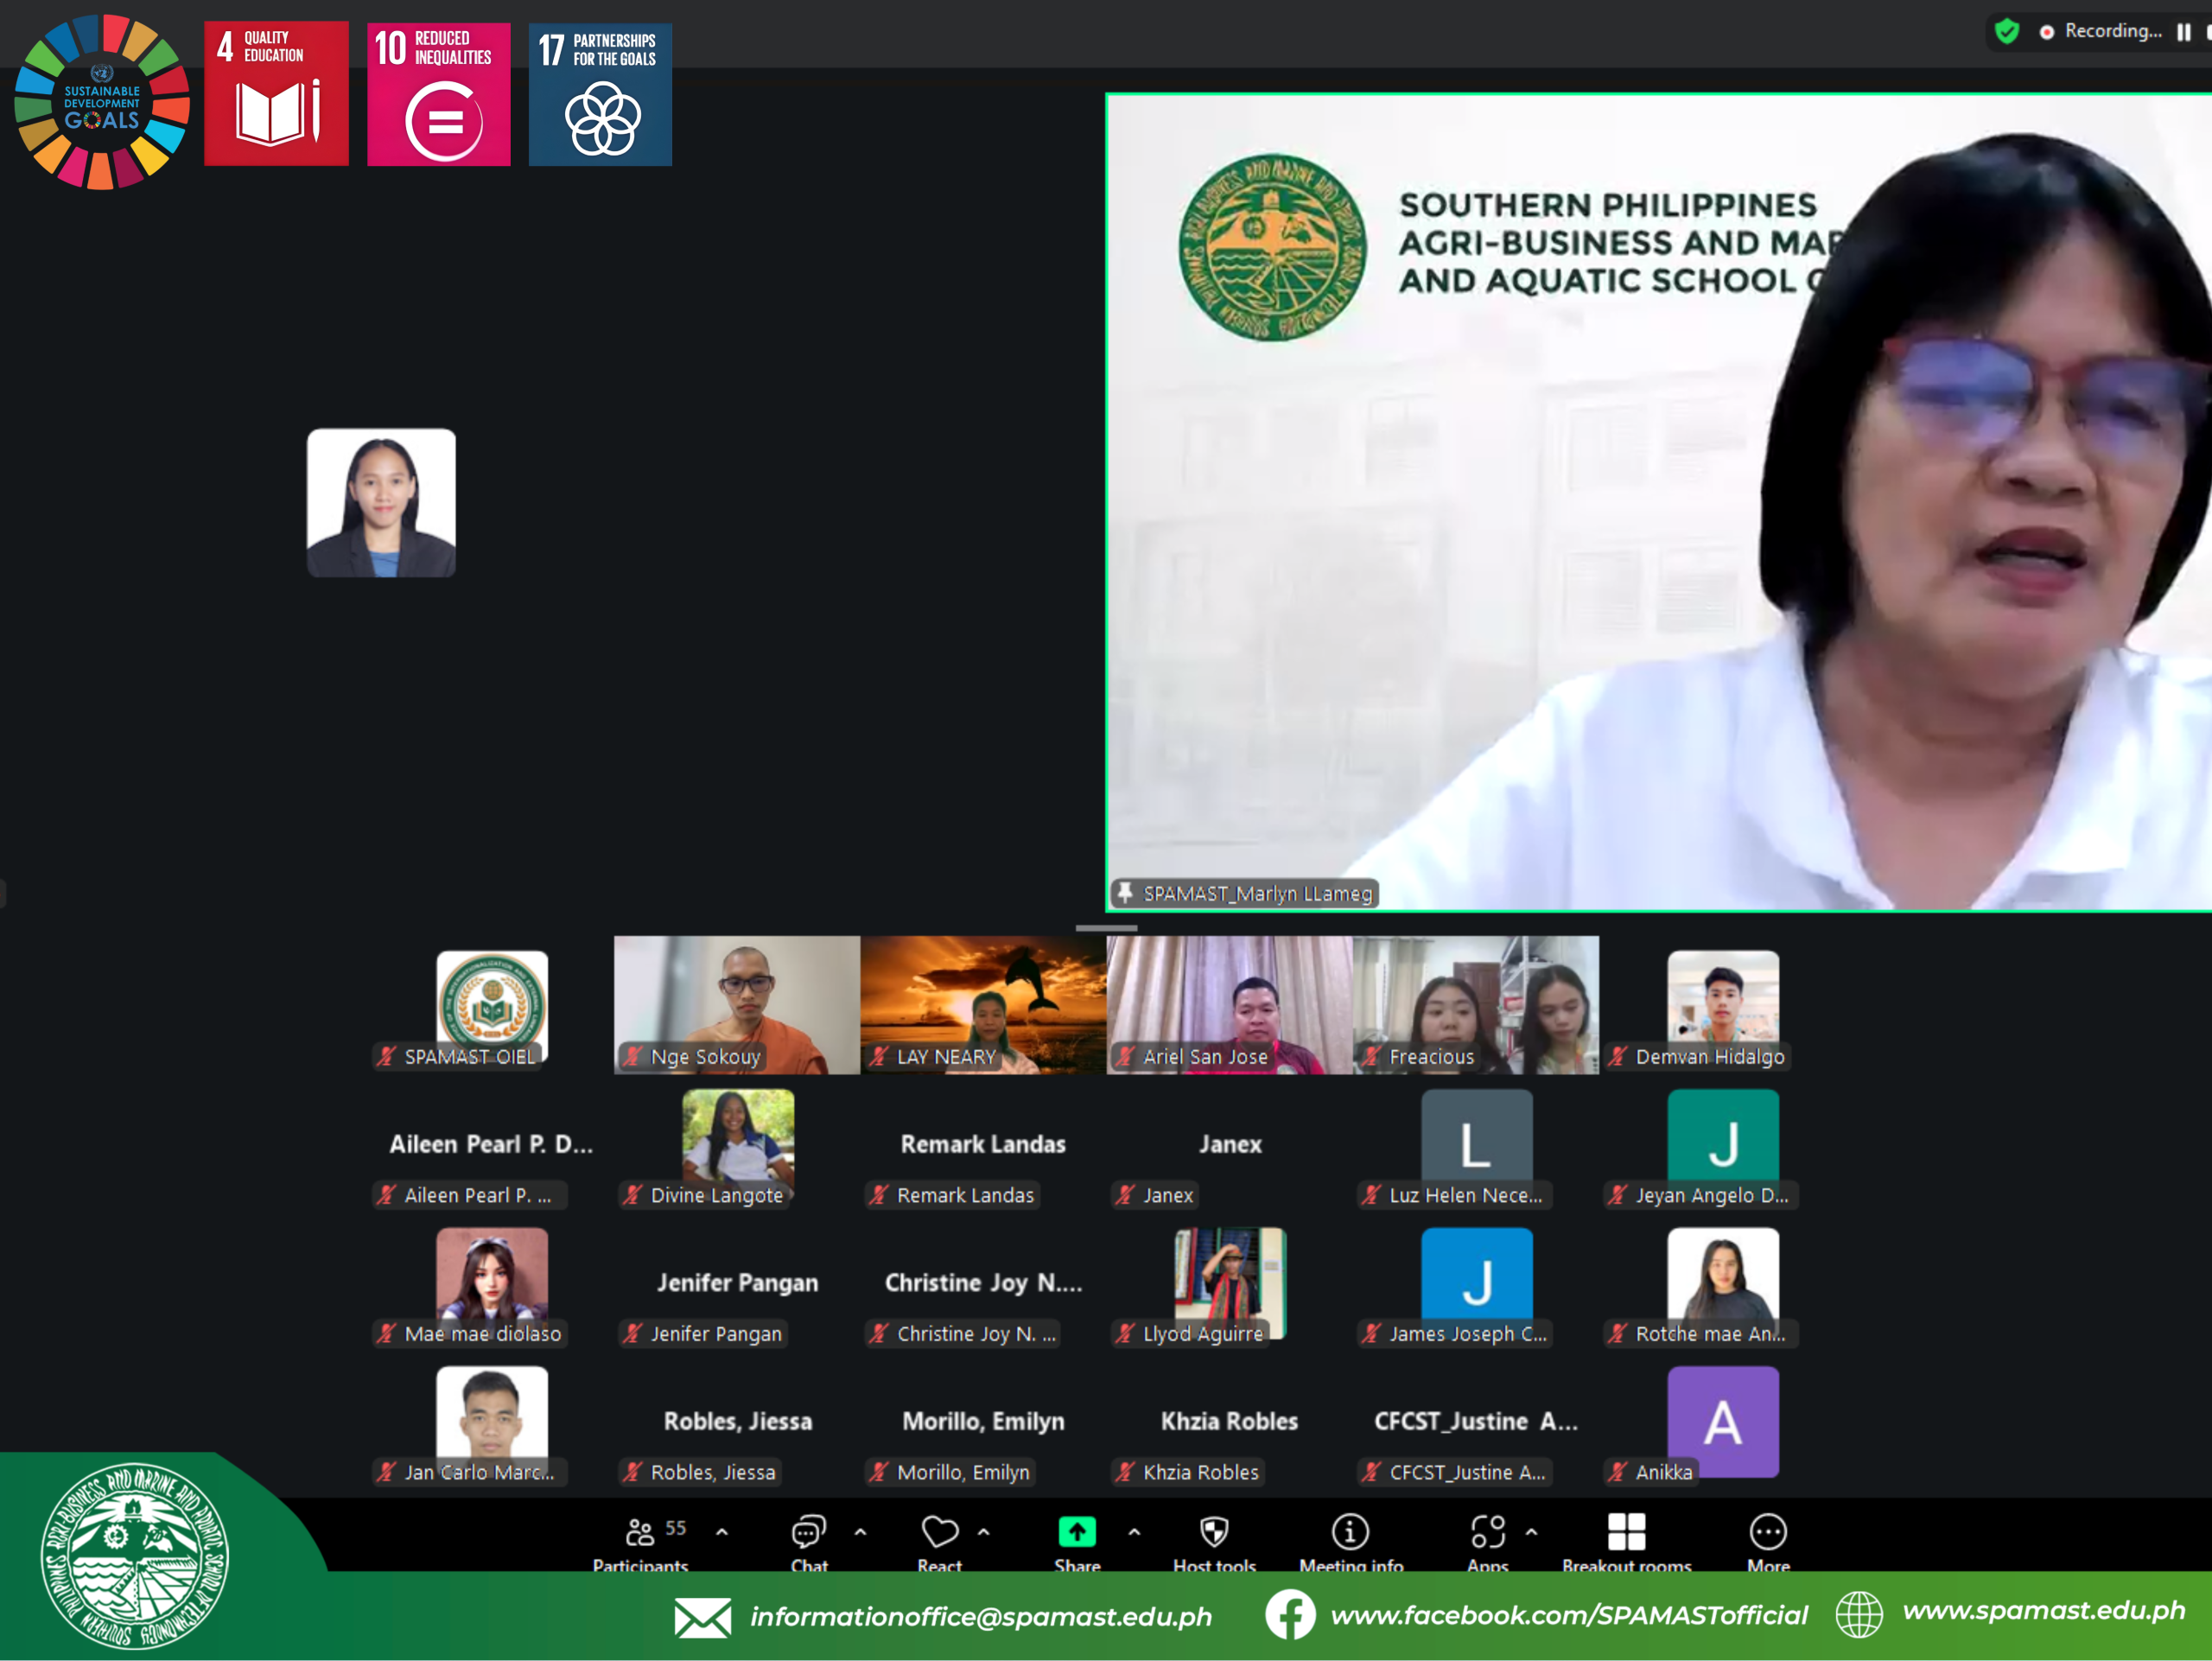Open the Apps icon
Image resolution: width=2212 pixels, height=1661 pixels.
pyautogui.click(x=1487, y=1531)
